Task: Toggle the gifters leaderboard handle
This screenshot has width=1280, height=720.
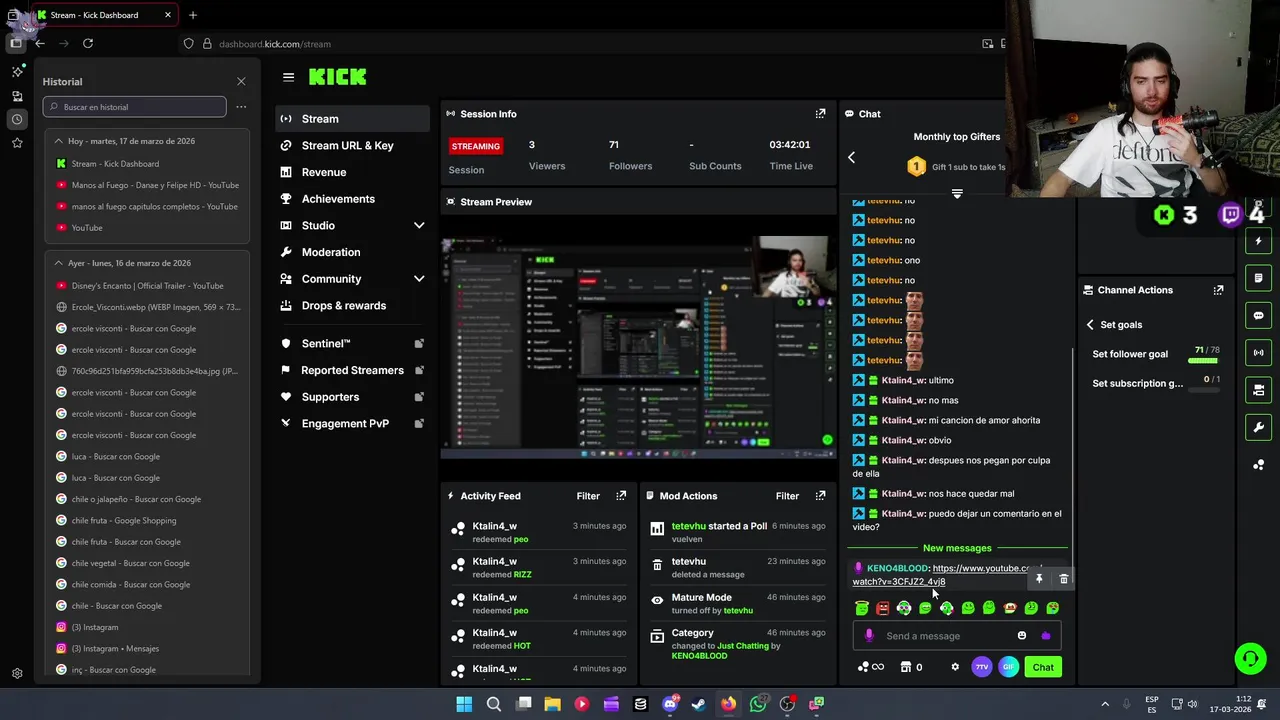Action: [x=957, y=194]
